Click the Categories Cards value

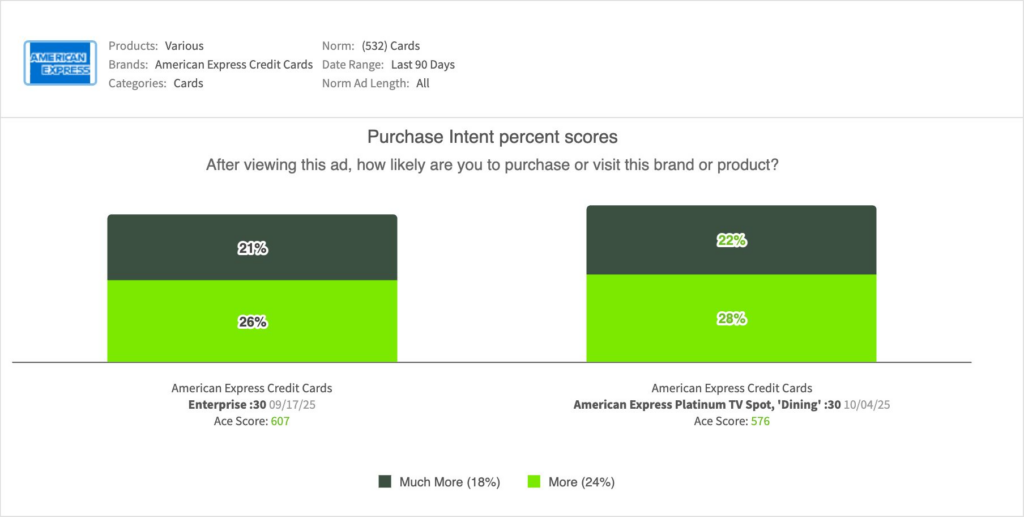click(188, 84)
